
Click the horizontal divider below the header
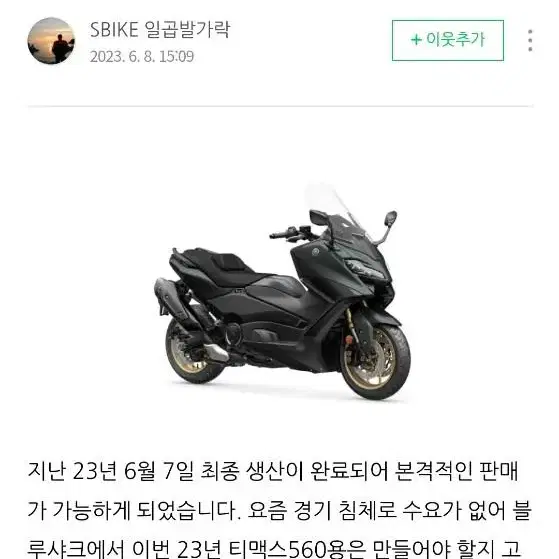(280, 106)
